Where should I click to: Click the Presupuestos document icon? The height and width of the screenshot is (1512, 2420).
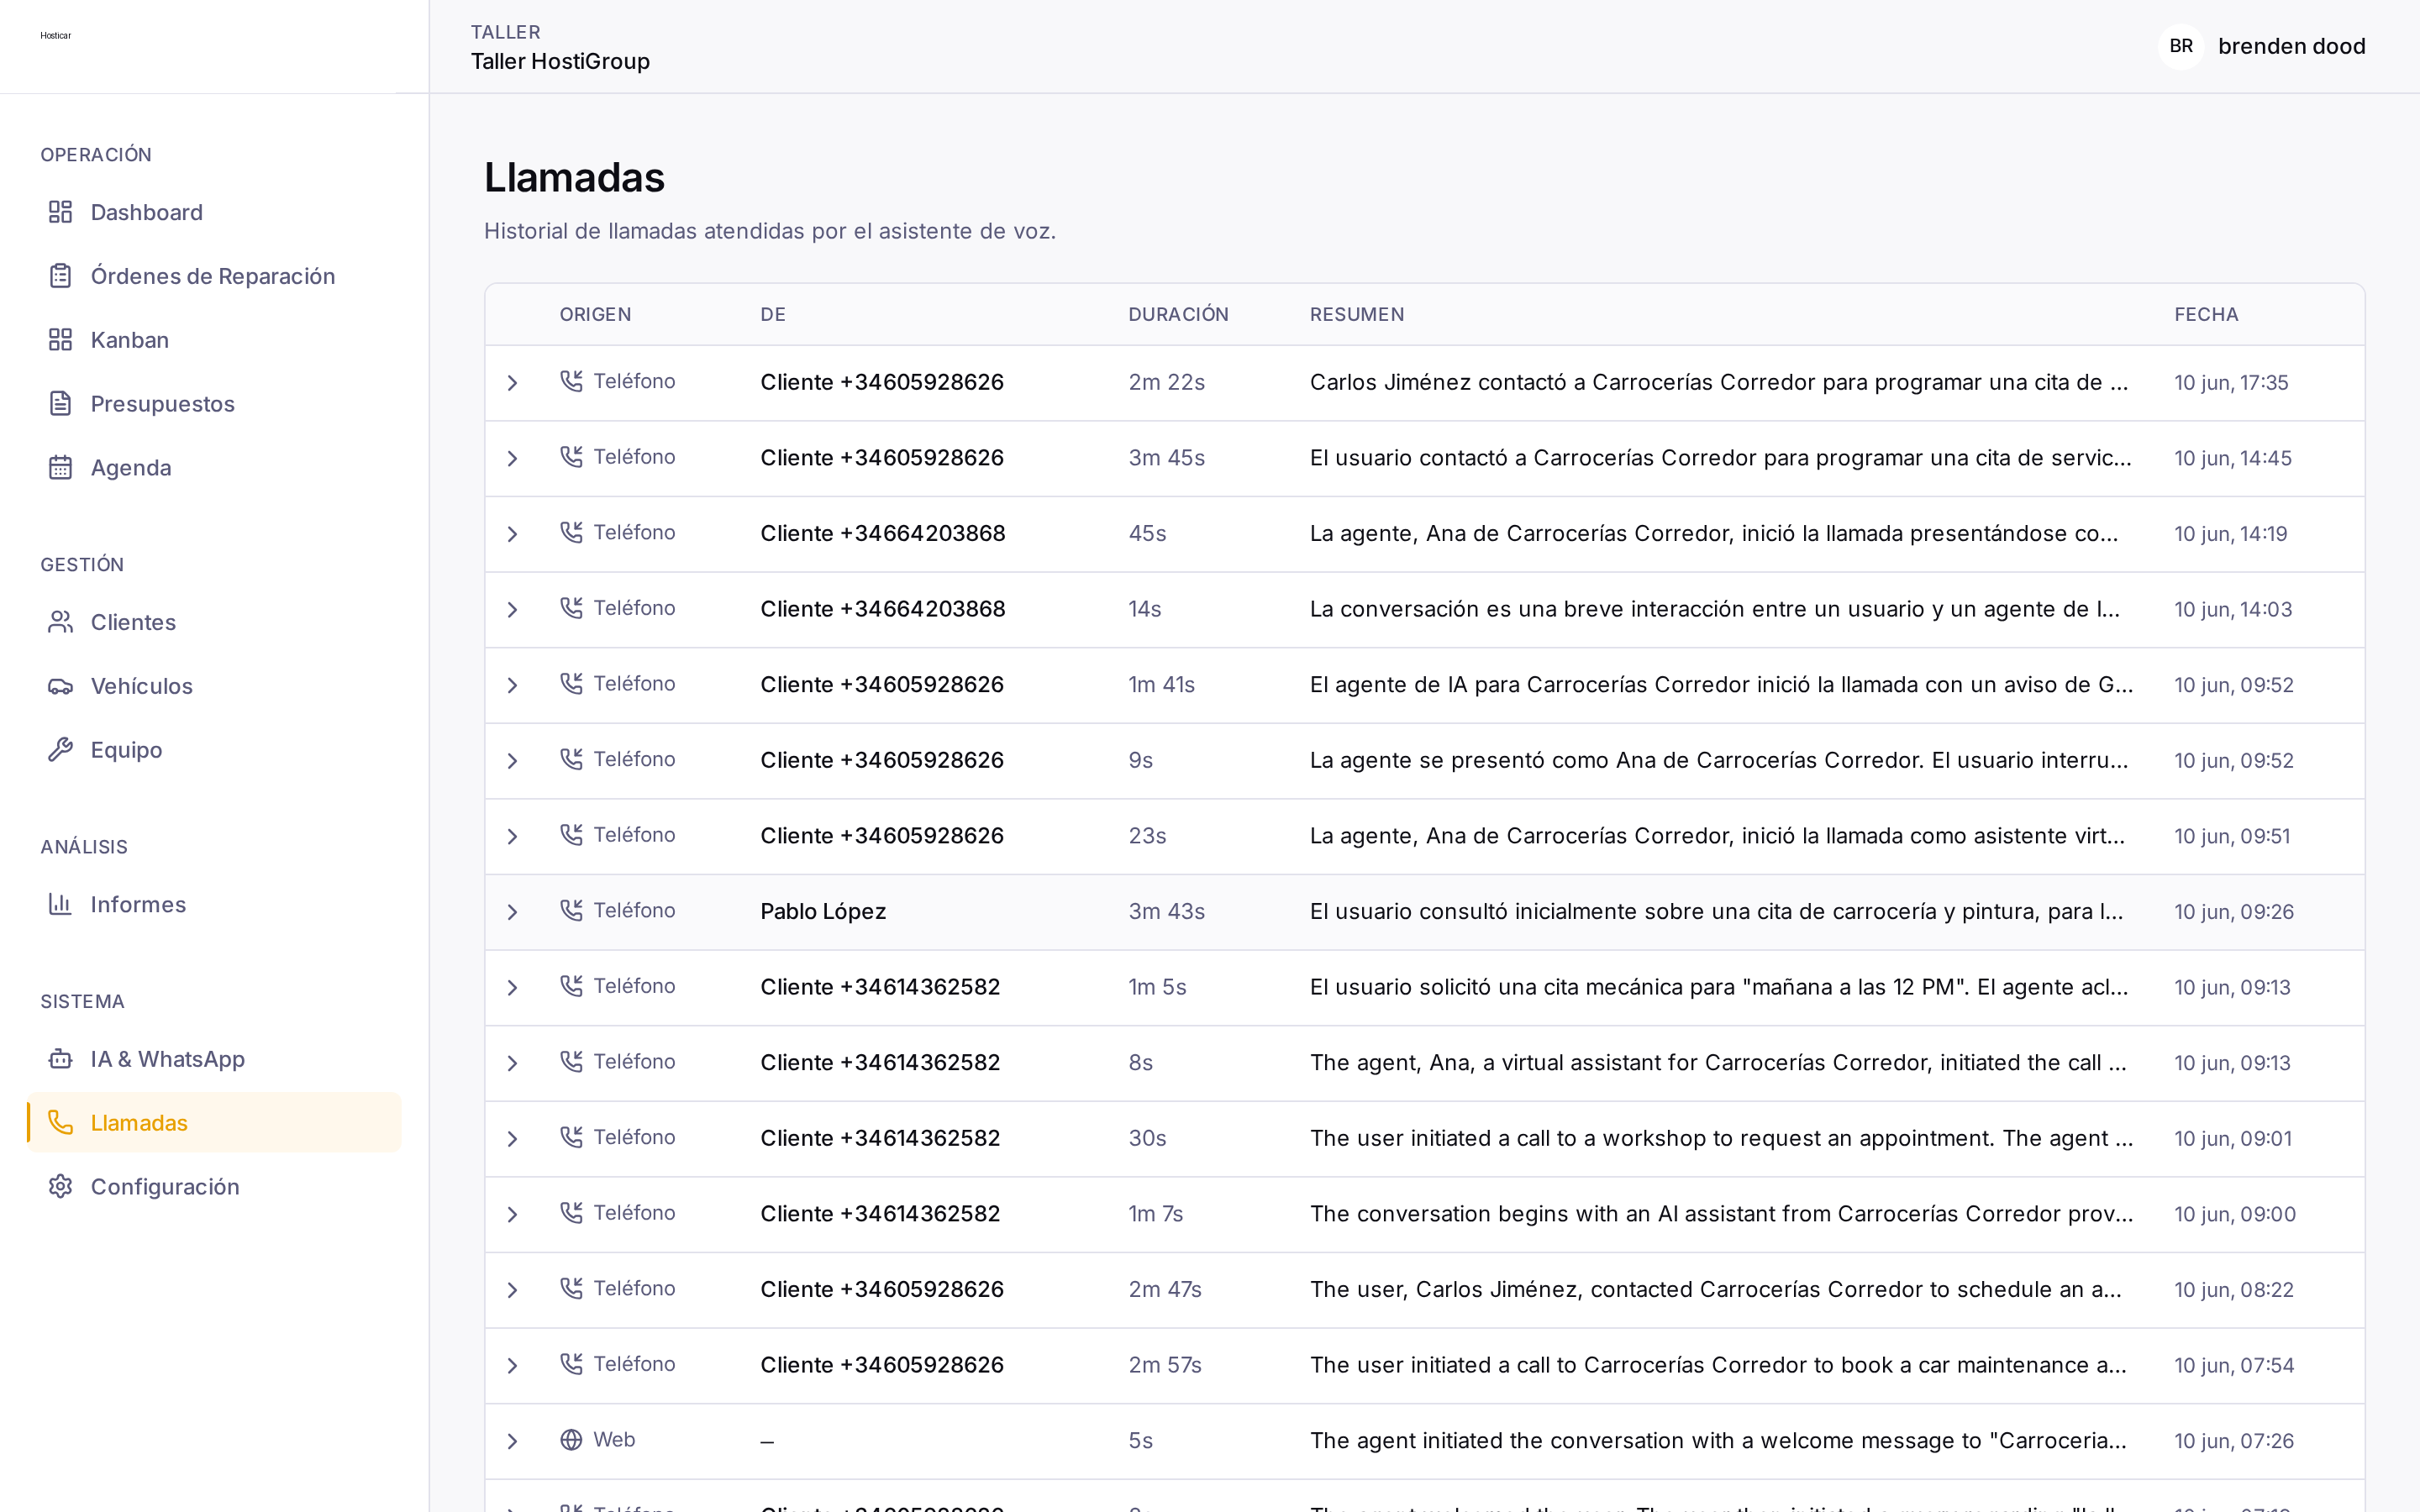[x=60, y=404]
